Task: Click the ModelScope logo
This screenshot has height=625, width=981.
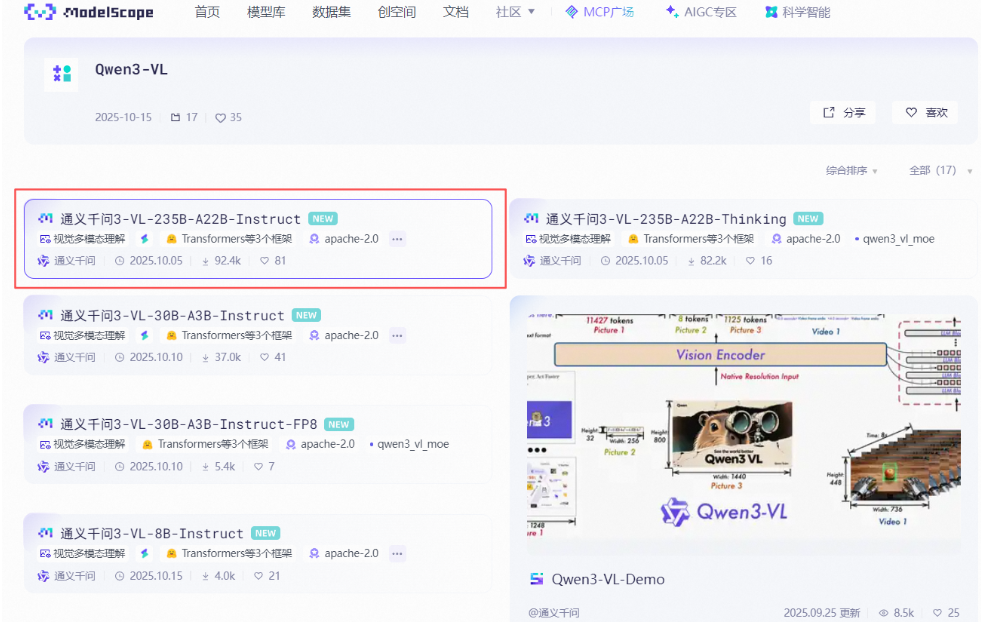Action: pyautogui.click(x=89, y=12)
